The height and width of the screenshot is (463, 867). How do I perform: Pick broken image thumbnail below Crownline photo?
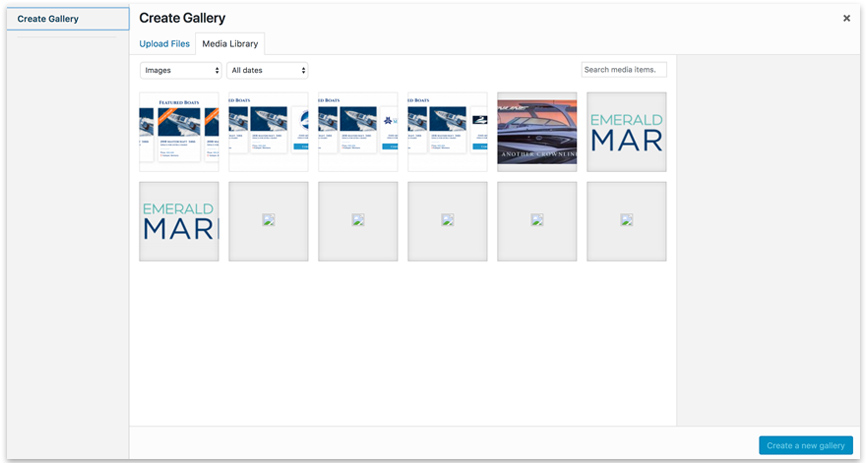tap(537, 221)
